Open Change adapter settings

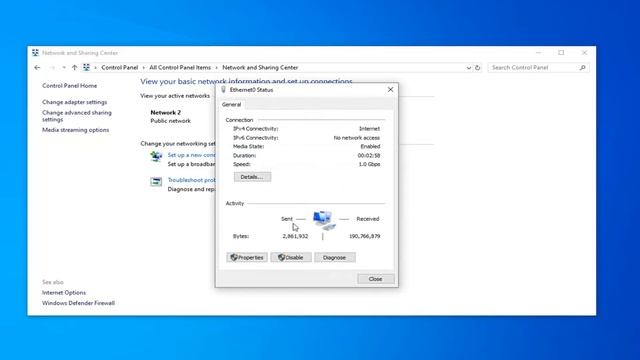tap(74, 102)
